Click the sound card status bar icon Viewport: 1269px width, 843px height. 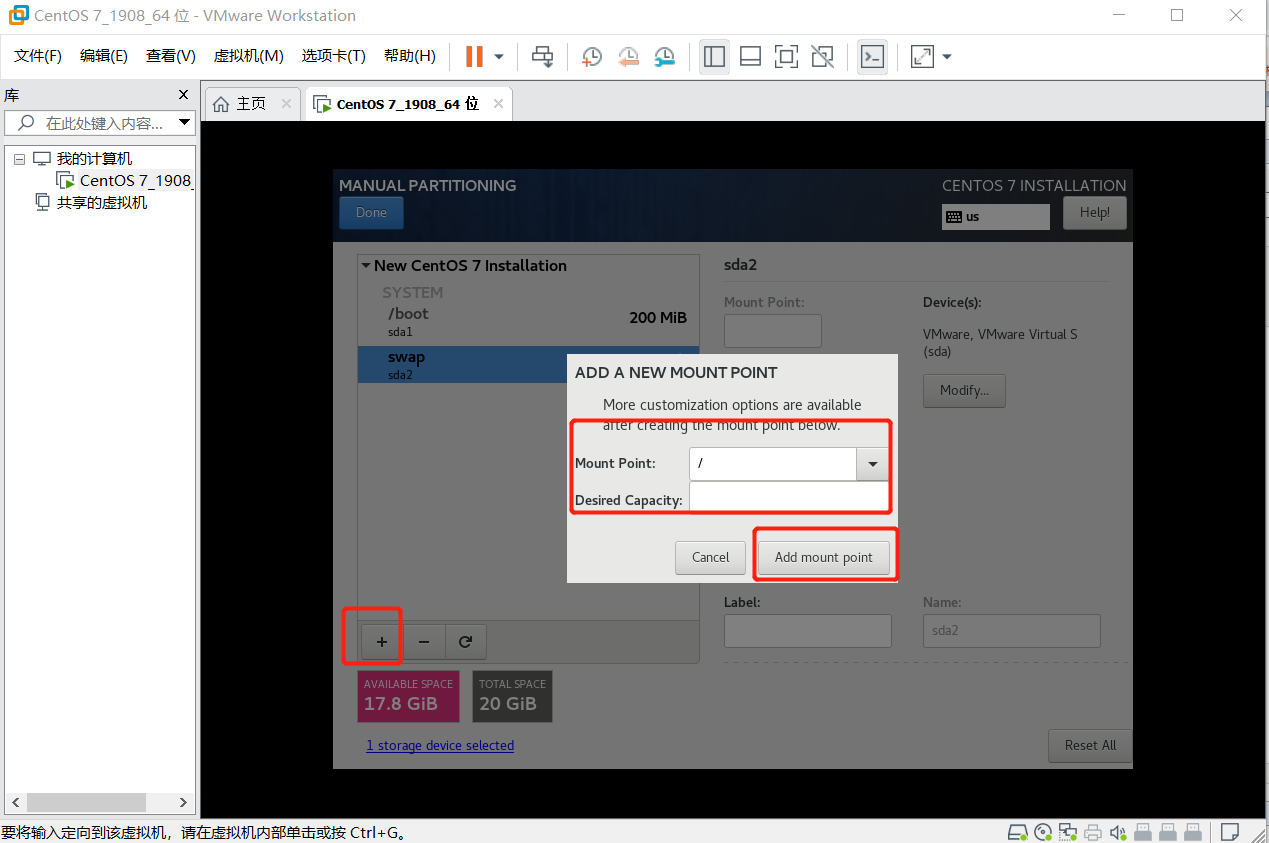[1118, 832]
